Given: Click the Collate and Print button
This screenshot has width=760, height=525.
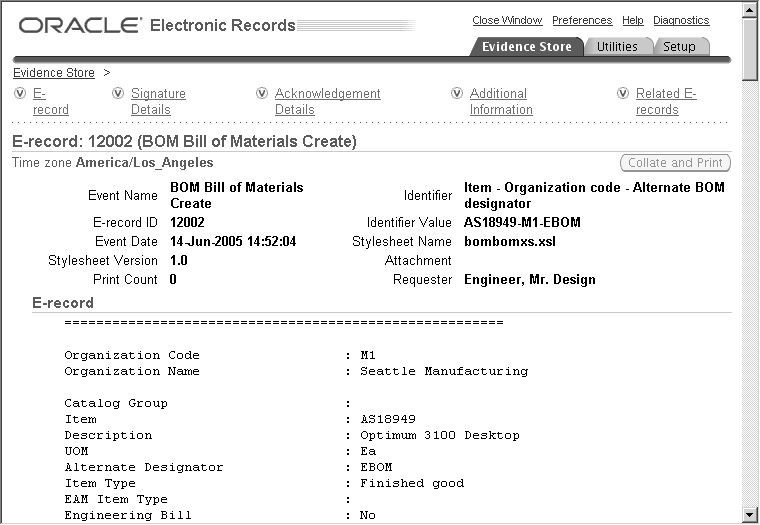Looking at the screenshot, I should click(675, 163).
